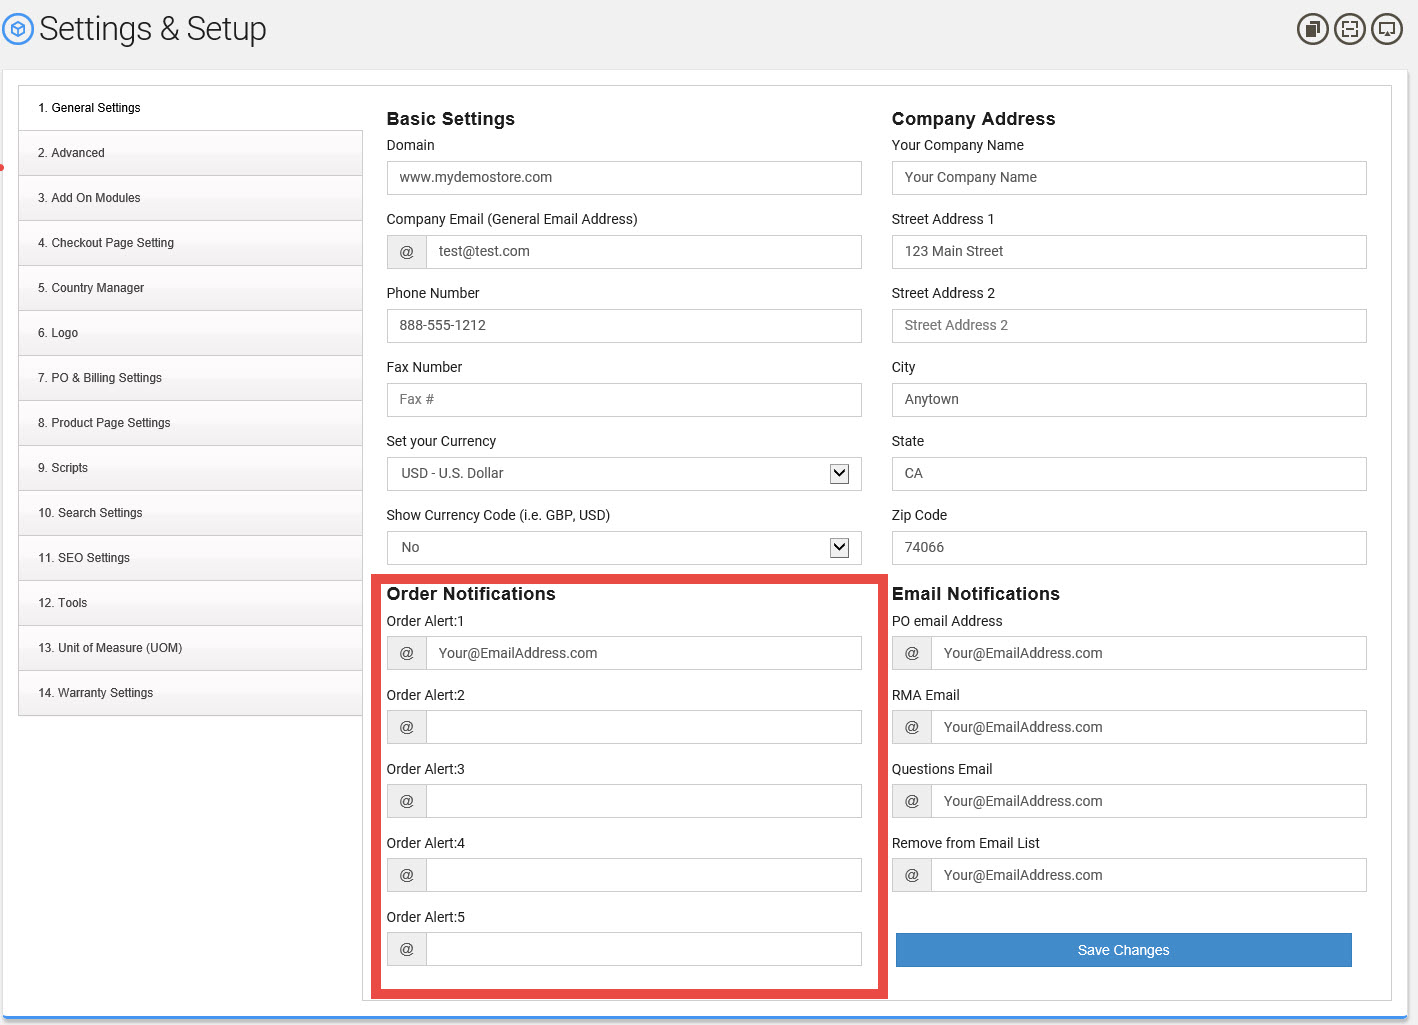Click the bracketed frame scan icon
The height and width of the screenshot is (1025, 1418).
(x=1350, y=29)
